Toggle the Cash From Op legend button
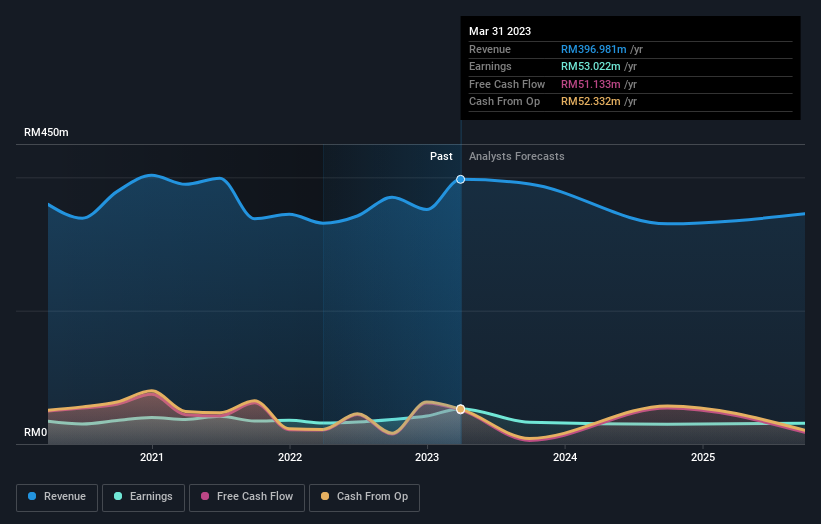821x524 pixels. click(364, 497)
